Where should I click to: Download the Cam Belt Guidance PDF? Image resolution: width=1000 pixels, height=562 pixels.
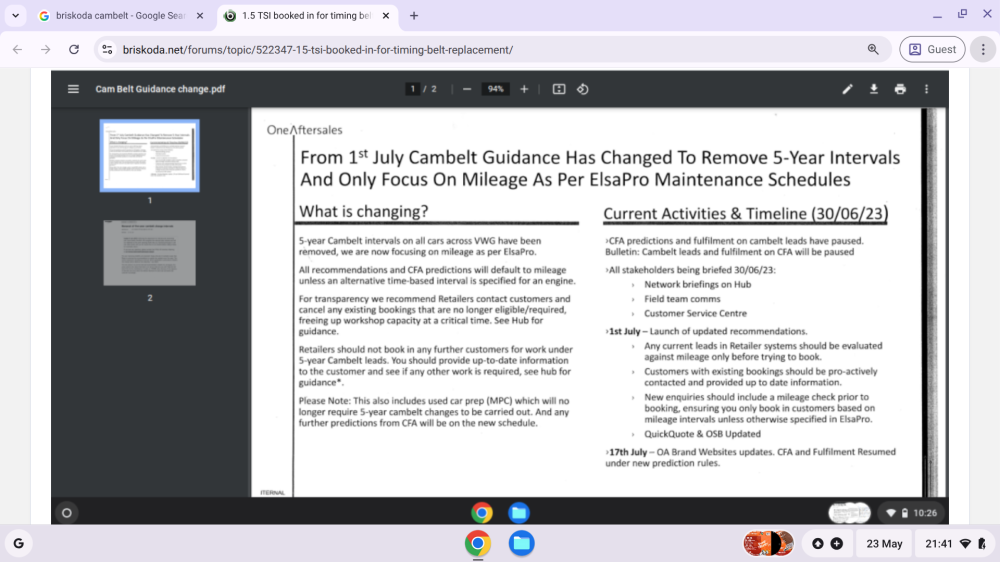click(x=874, y=89)
